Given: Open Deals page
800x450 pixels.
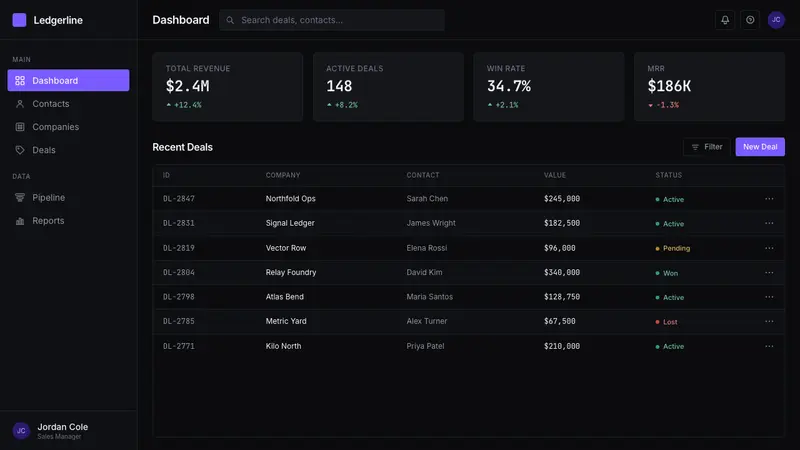Looking at the screenshot, I should point(68,150).
